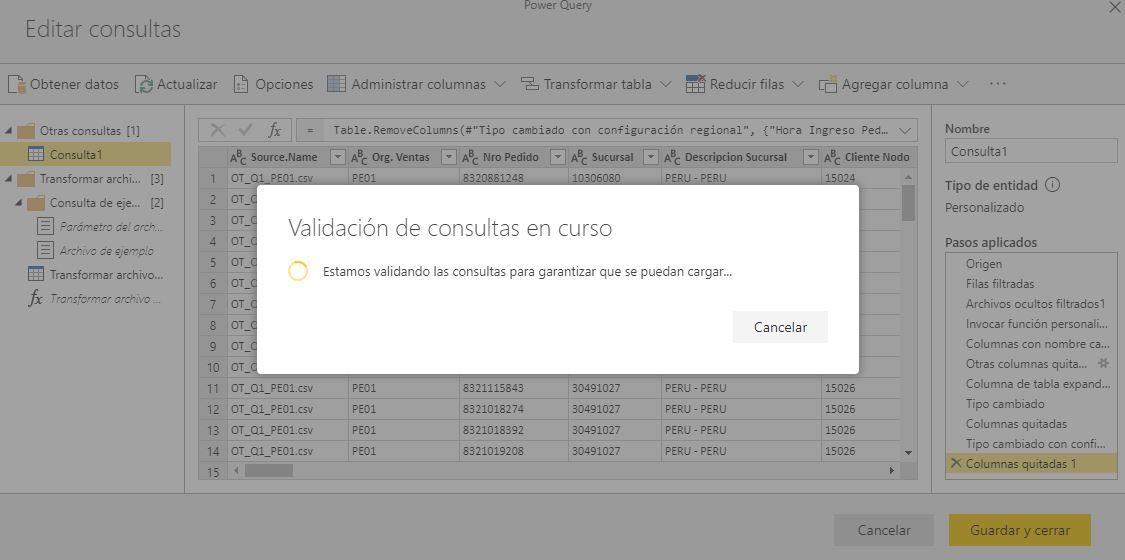The width and height of the screenshot is (1125, 560).
Task: Open the Org. Ventas column filter dropdown
Action: pos(448,157)
